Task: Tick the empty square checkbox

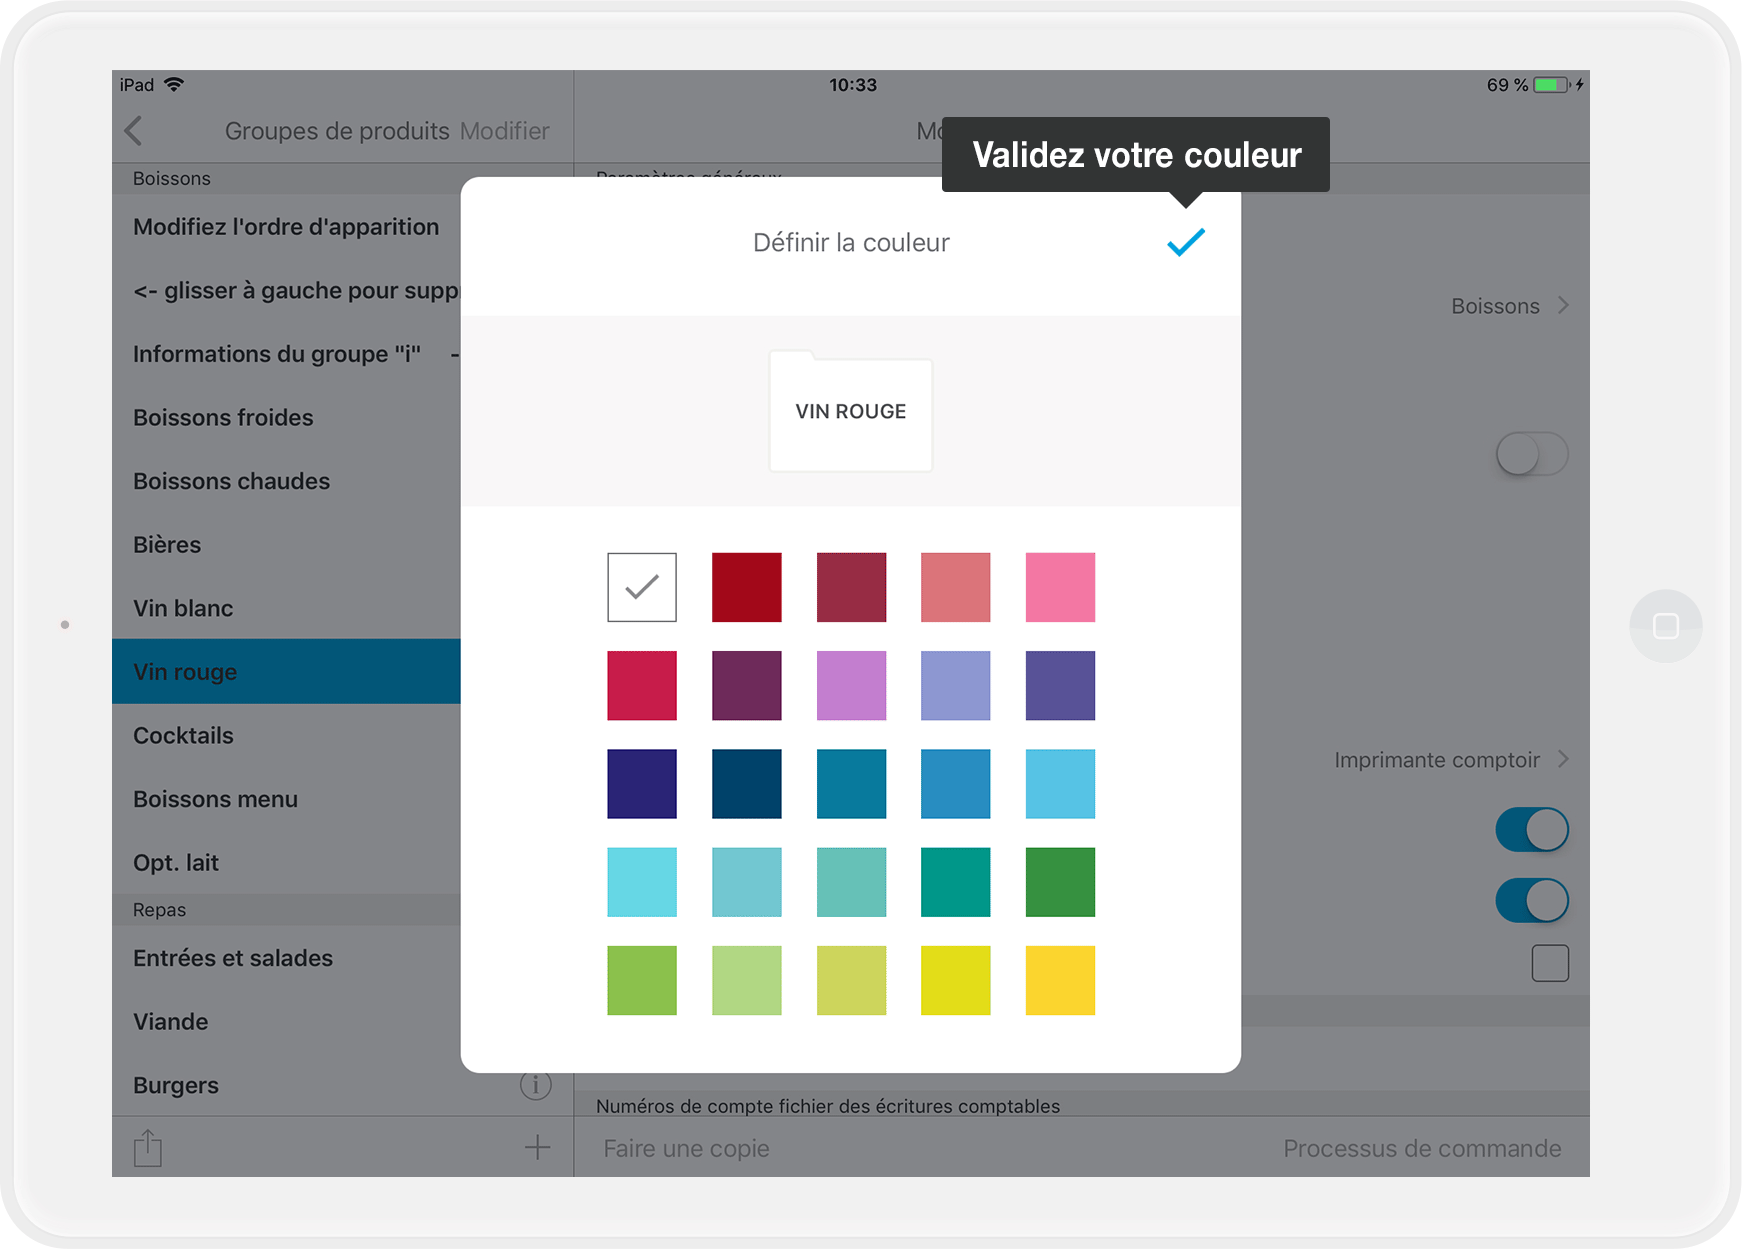Action: point(1550,963)
